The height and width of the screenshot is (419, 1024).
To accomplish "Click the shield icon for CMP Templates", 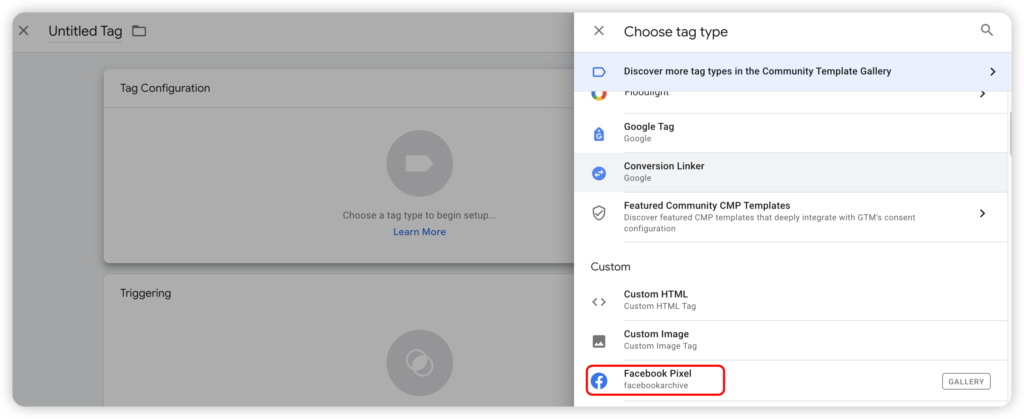I will coord(599,213).
